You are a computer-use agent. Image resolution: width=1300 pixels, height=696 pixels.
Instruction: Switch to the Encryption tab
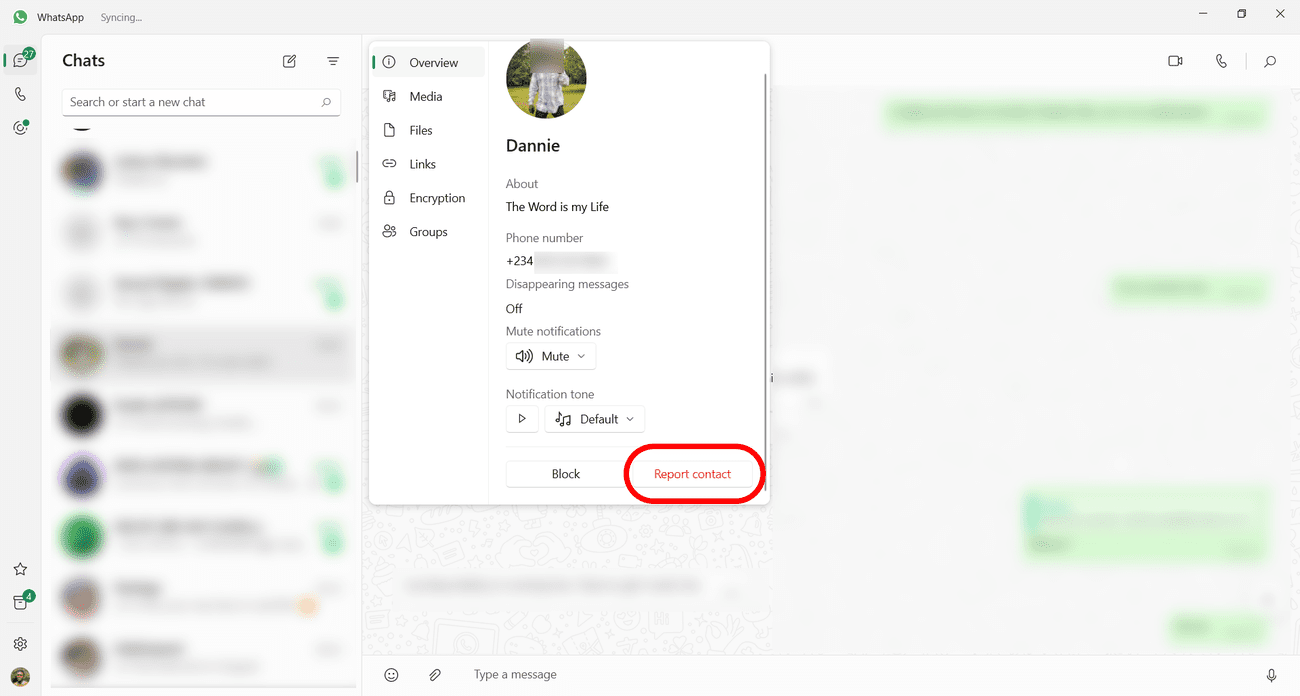(x=436, y=198)
